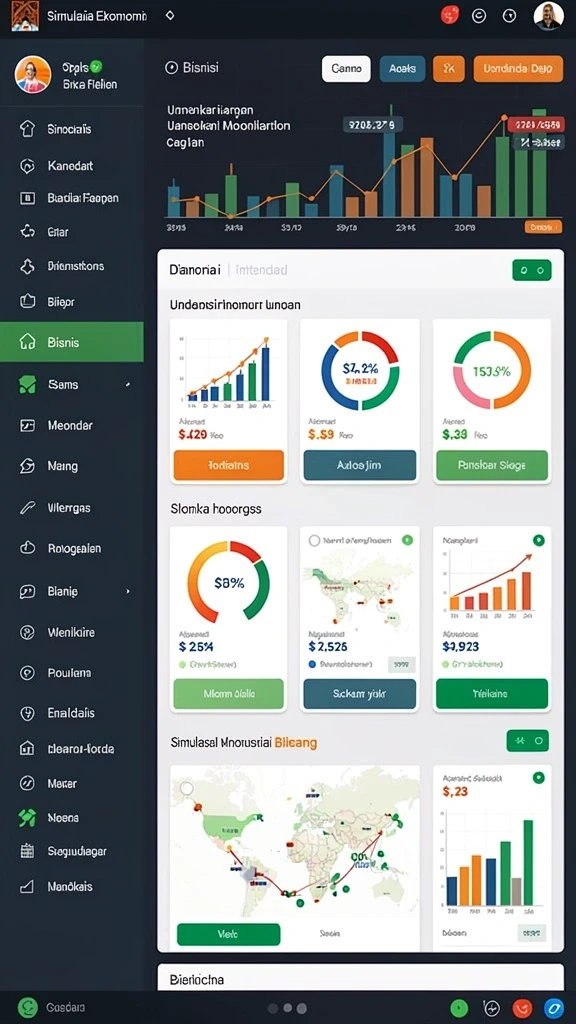Click the red notification icon in header
This screenshot has width=576, height=1024.
pyautogui.click(x=450, y=15)
